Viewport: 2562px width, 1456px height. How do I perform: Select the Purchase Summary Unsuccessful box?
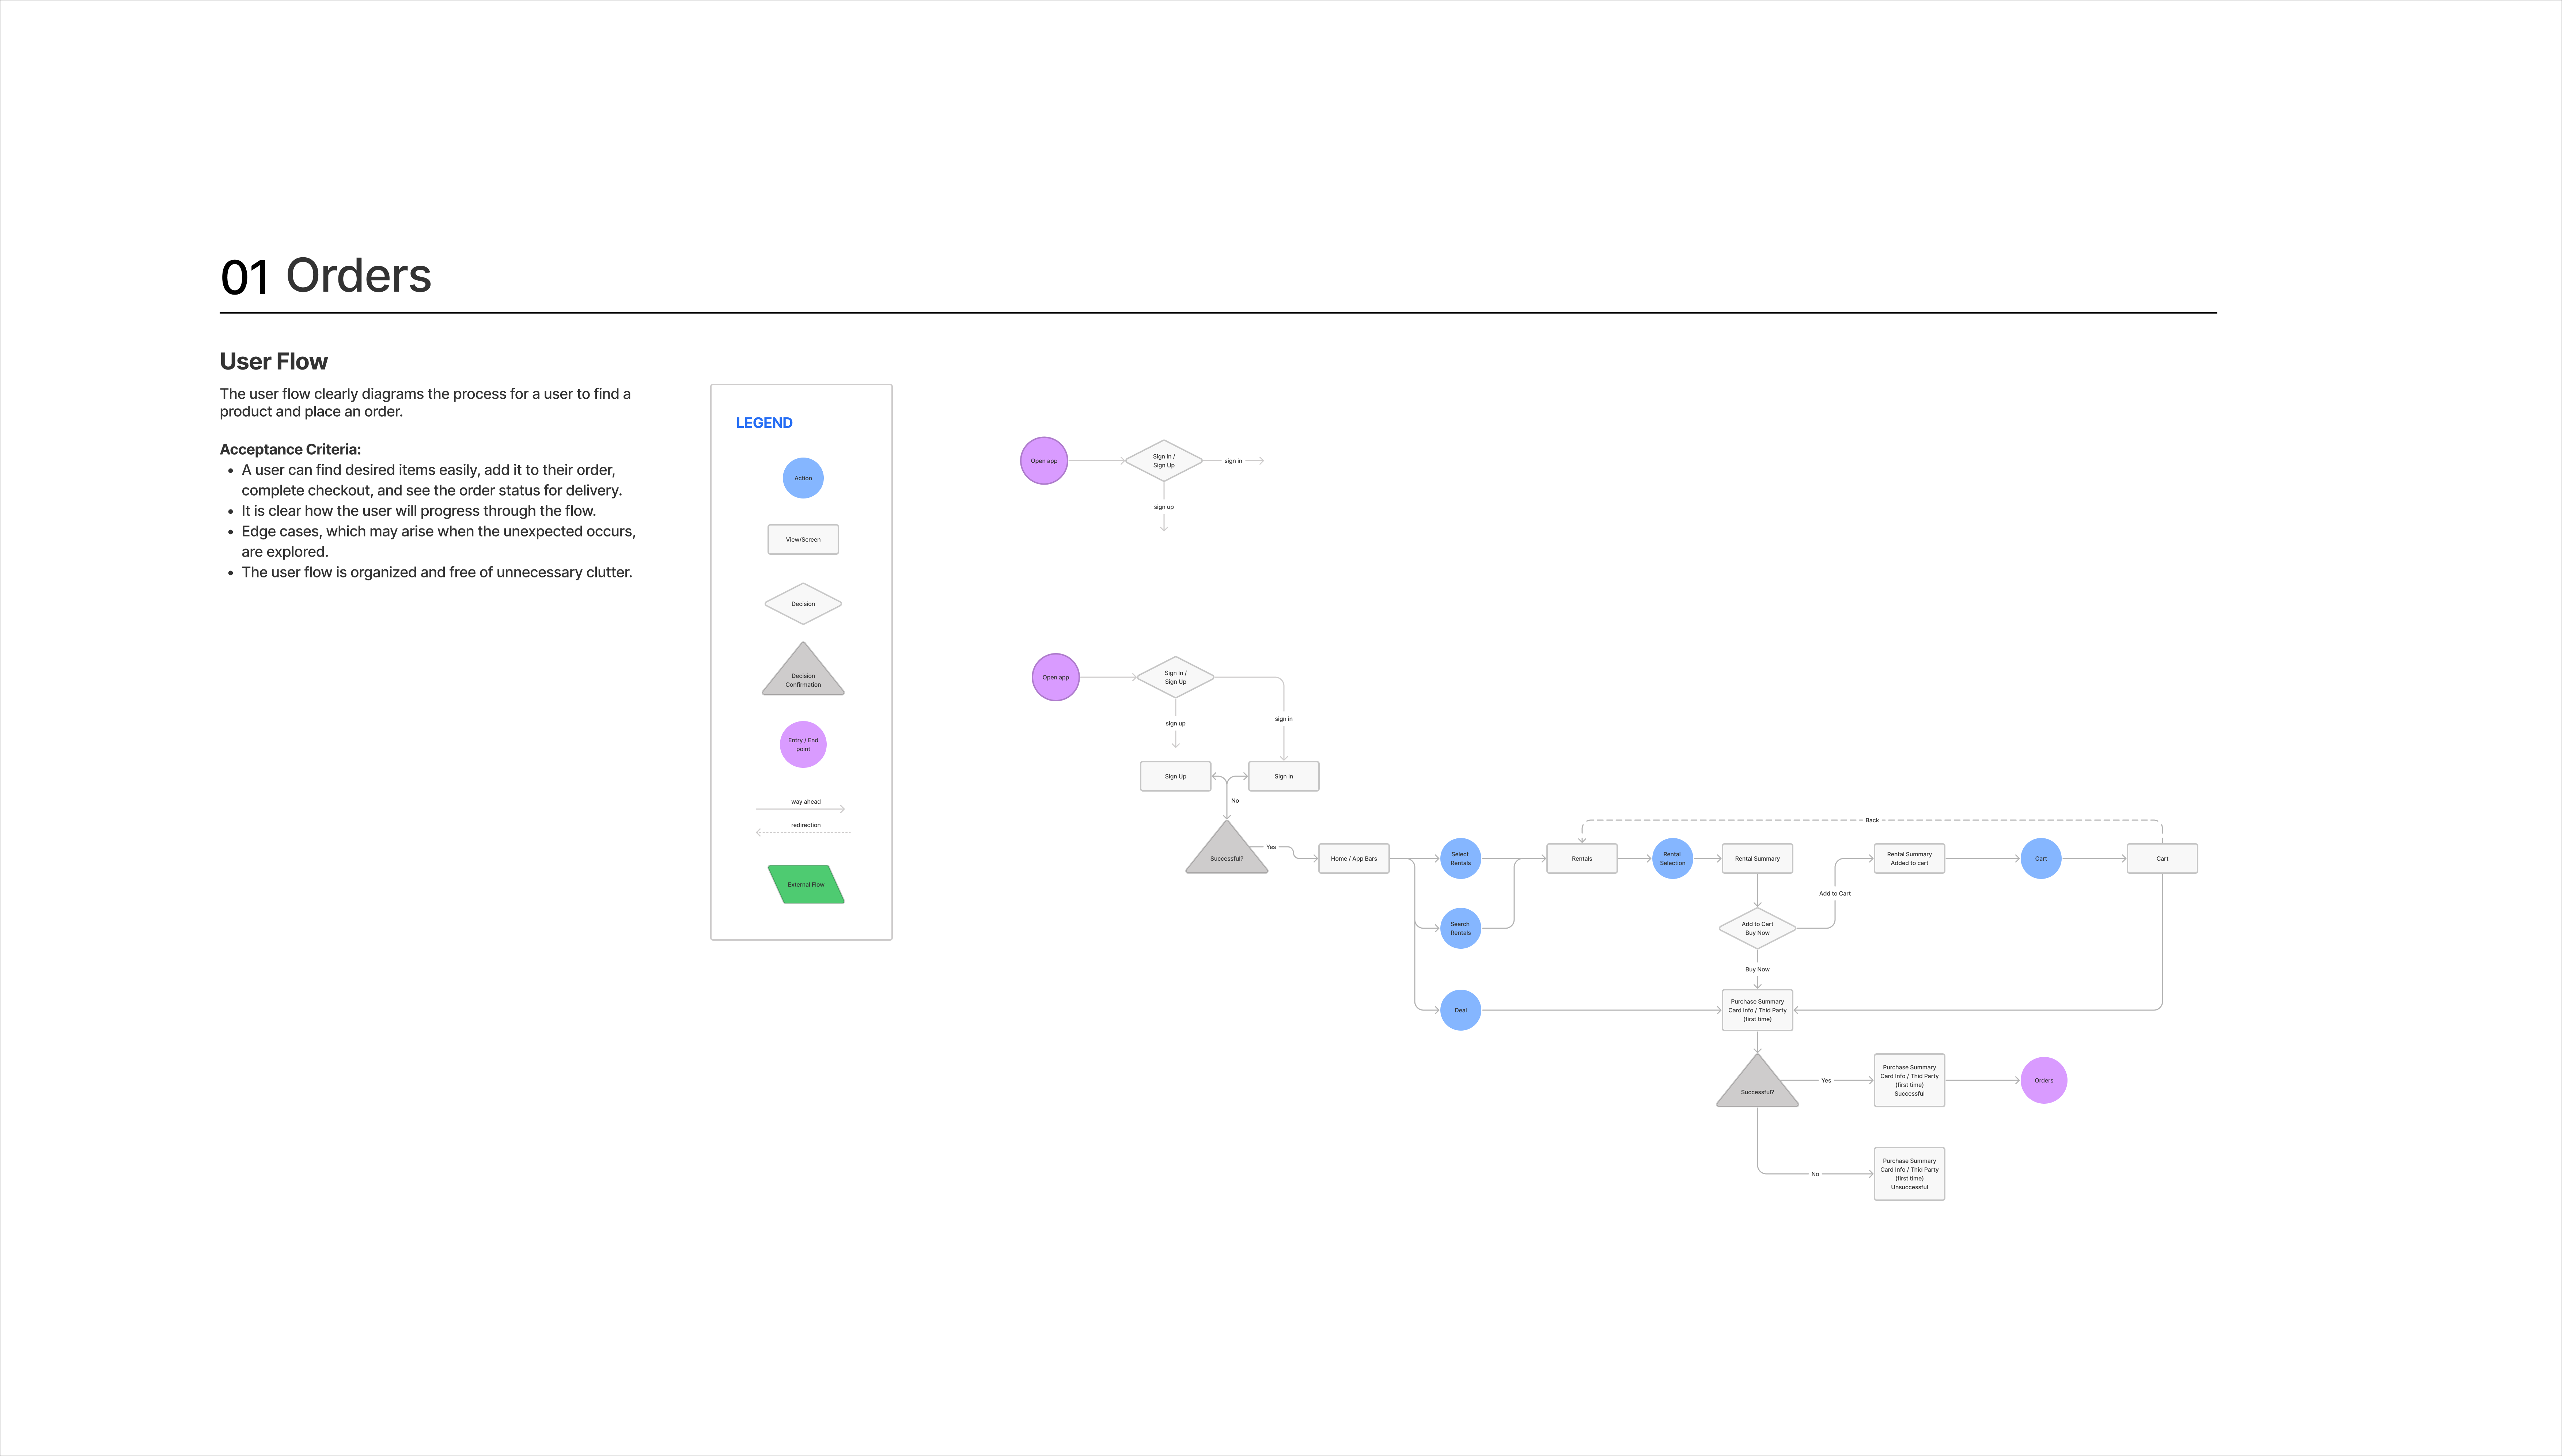pyautogui.click(x=1908, y=1173)
